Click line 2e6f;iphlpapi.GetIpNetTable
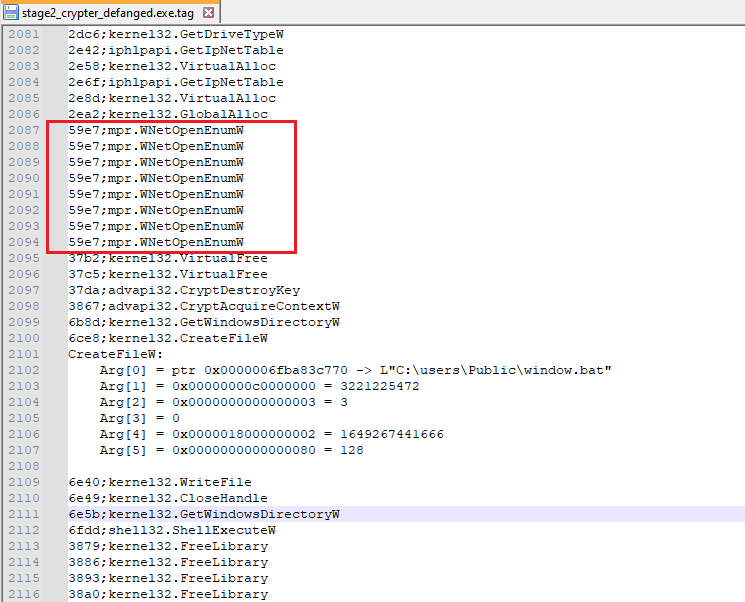 (176, 82)
